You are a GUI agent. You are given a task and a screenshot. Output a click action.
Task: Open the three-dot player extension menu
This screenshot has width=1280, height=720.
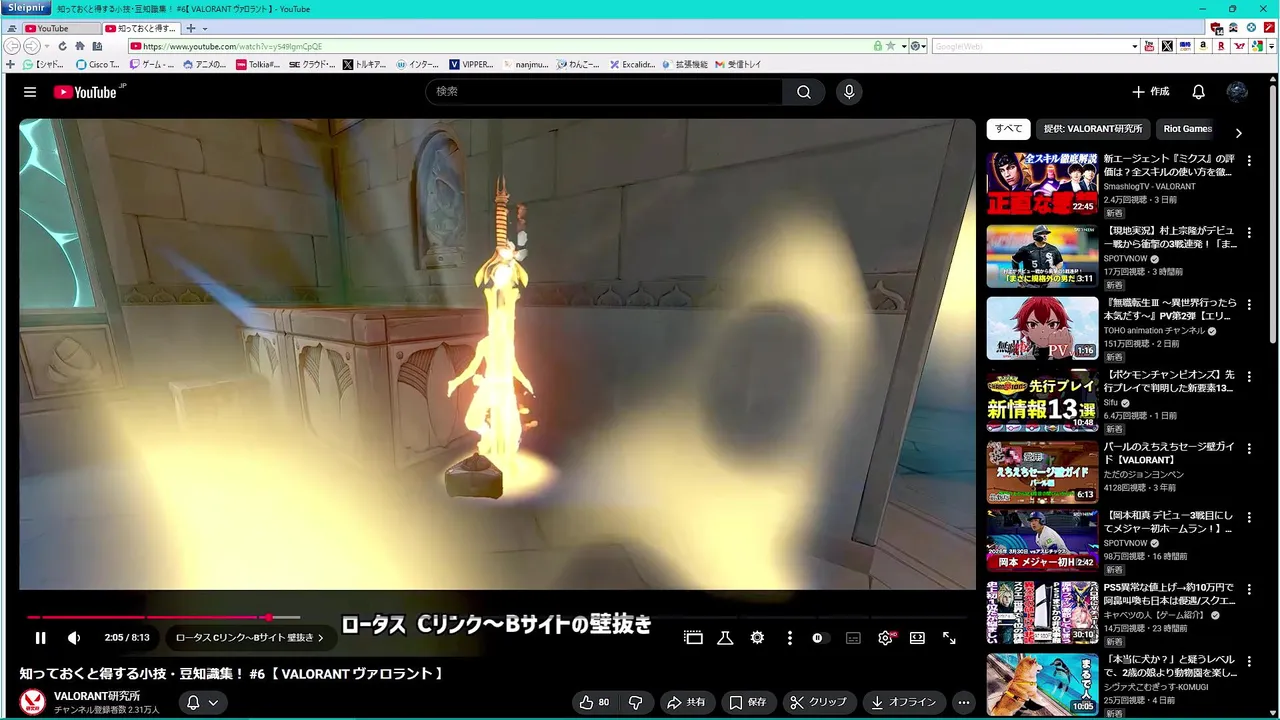click(x=789, y=638)
